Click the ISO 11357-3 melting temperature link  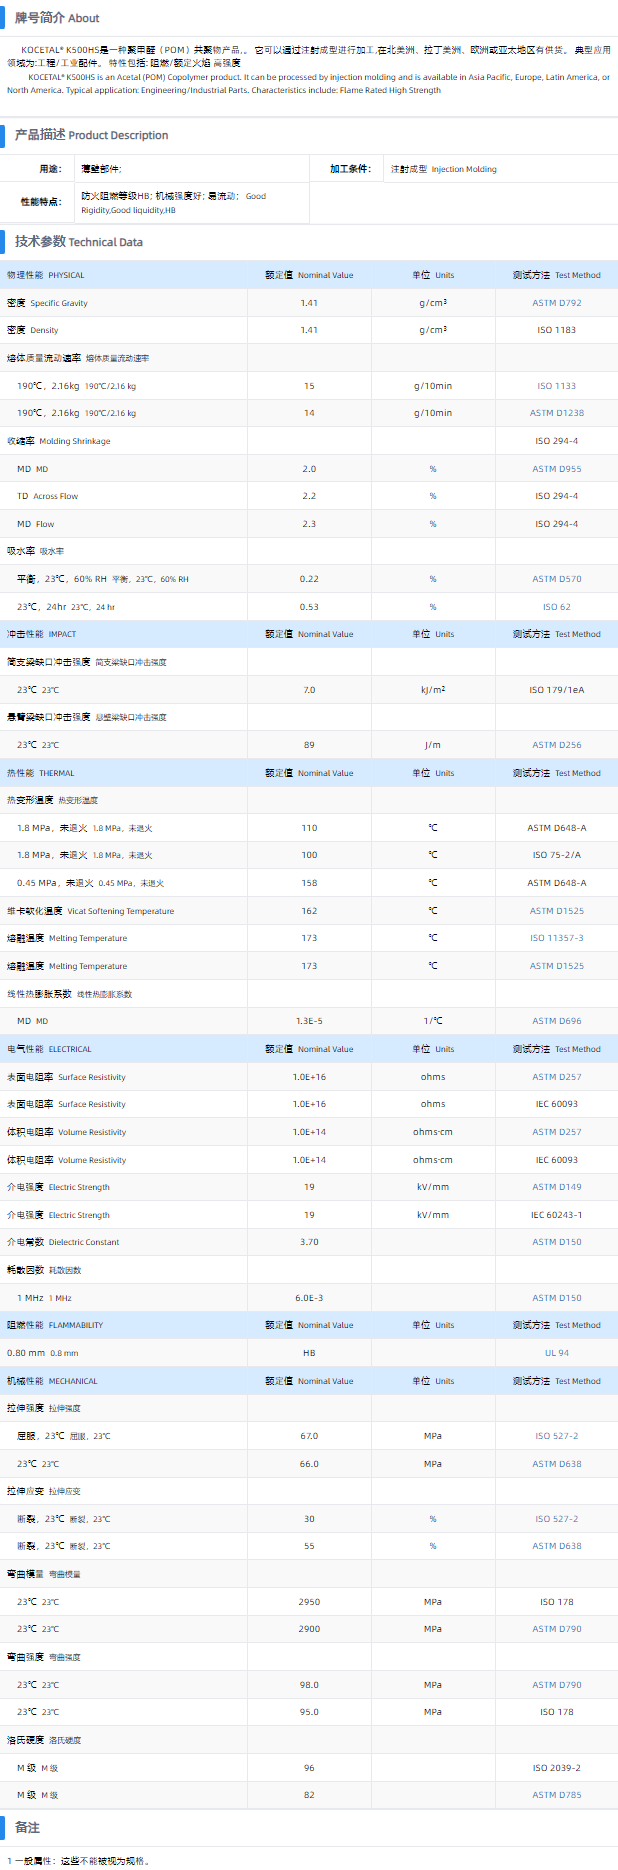556,938
